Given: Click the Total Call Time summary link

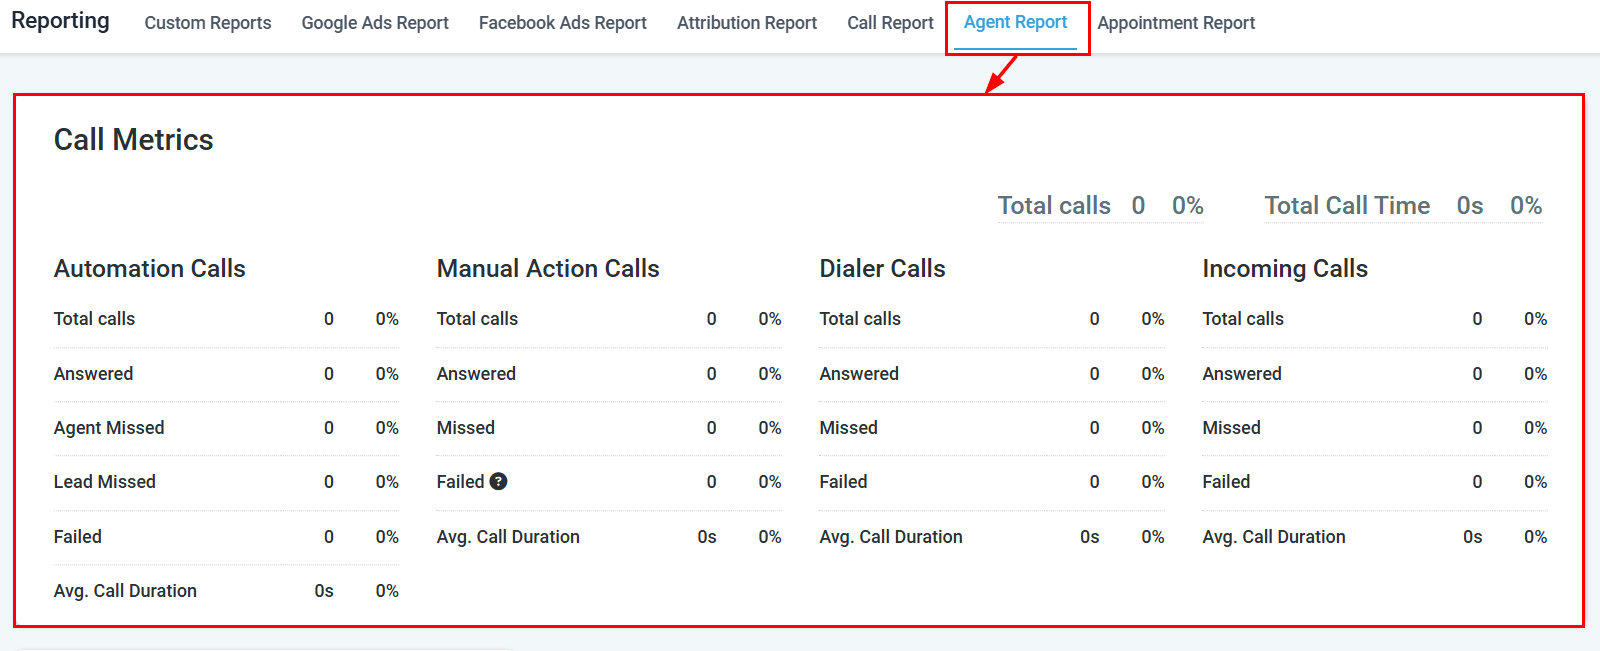Looking at the screenshot, I should [1347, 205].
